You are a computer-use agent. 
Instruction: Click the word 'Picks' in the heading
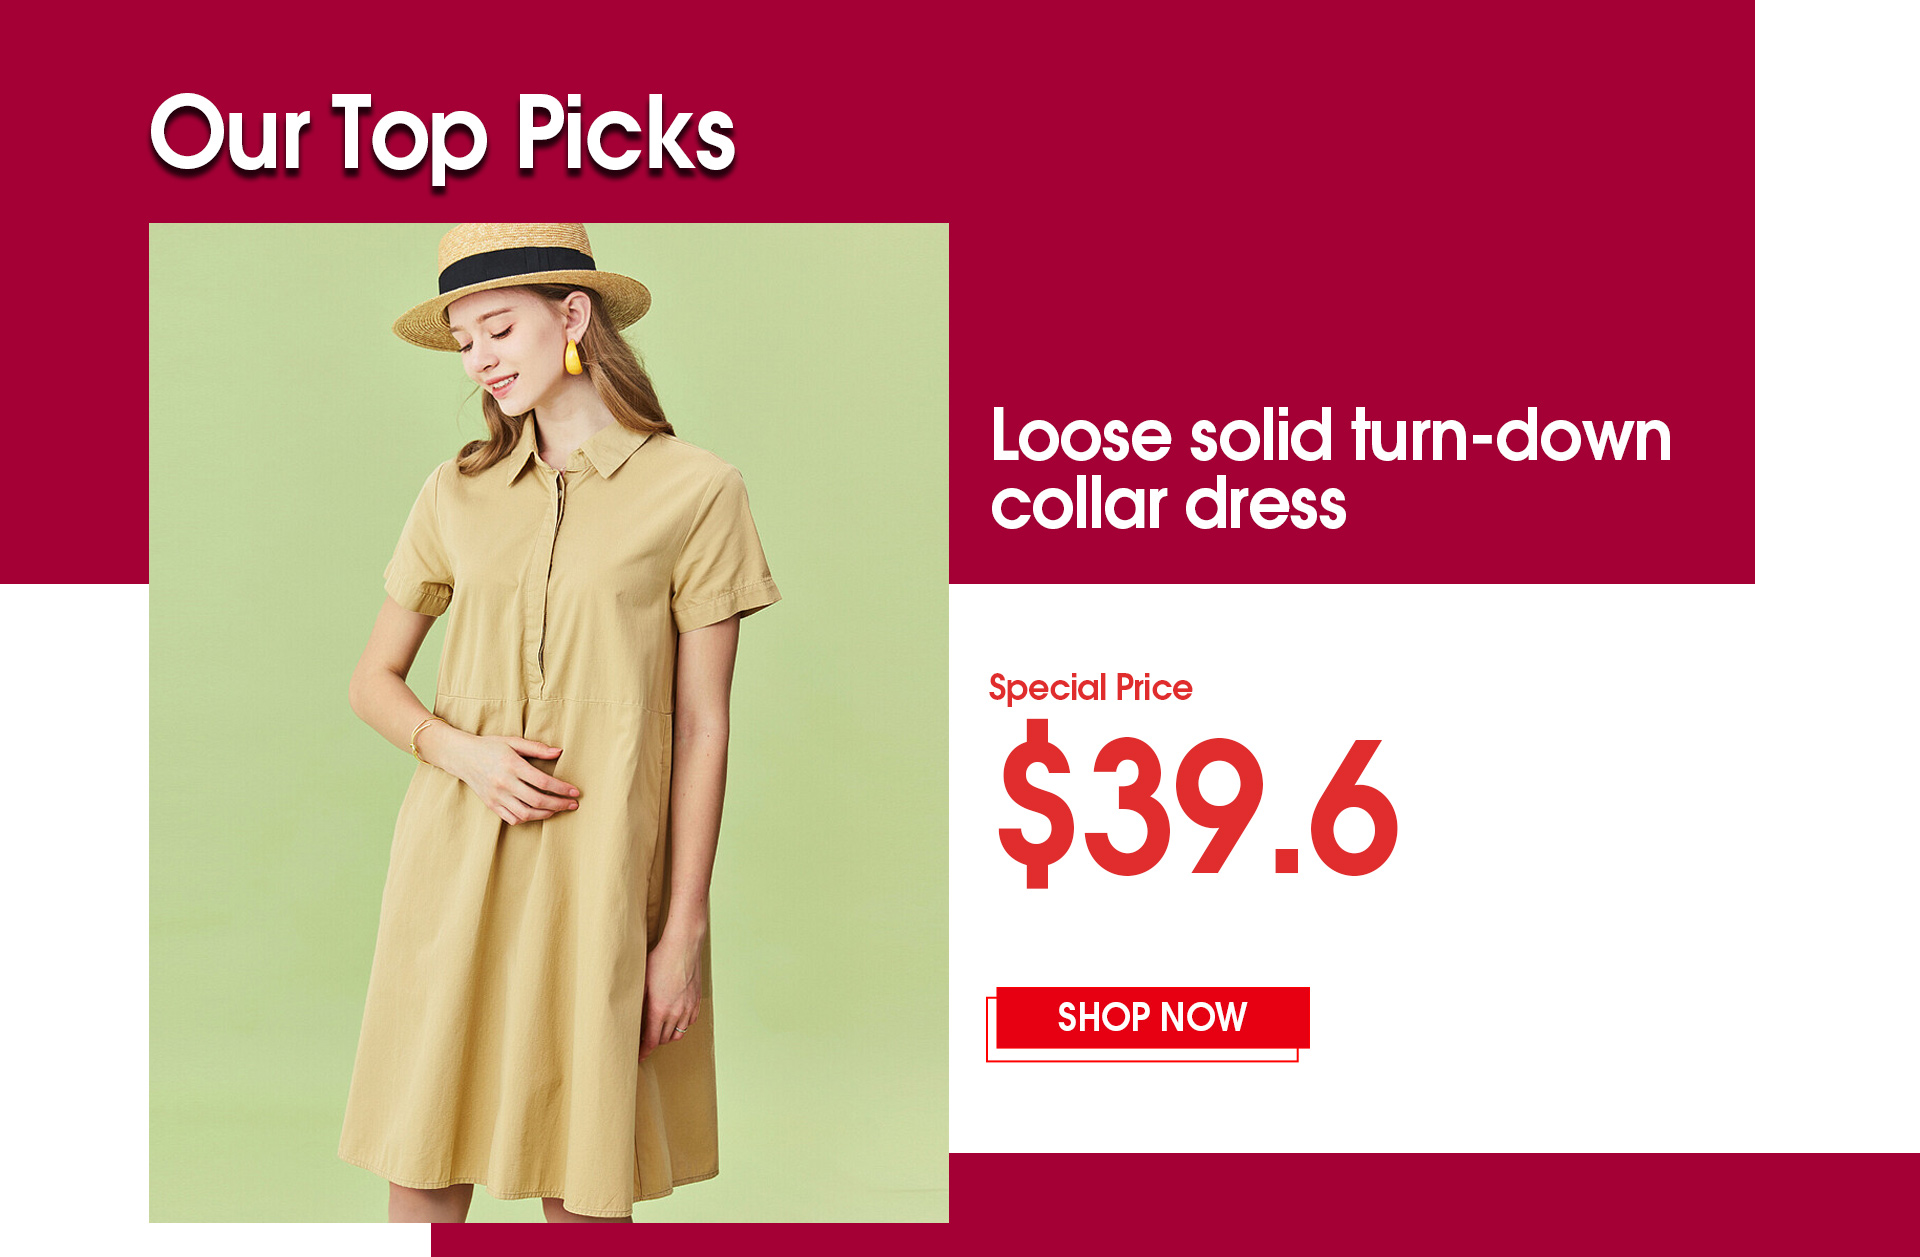tap(627, 134)
